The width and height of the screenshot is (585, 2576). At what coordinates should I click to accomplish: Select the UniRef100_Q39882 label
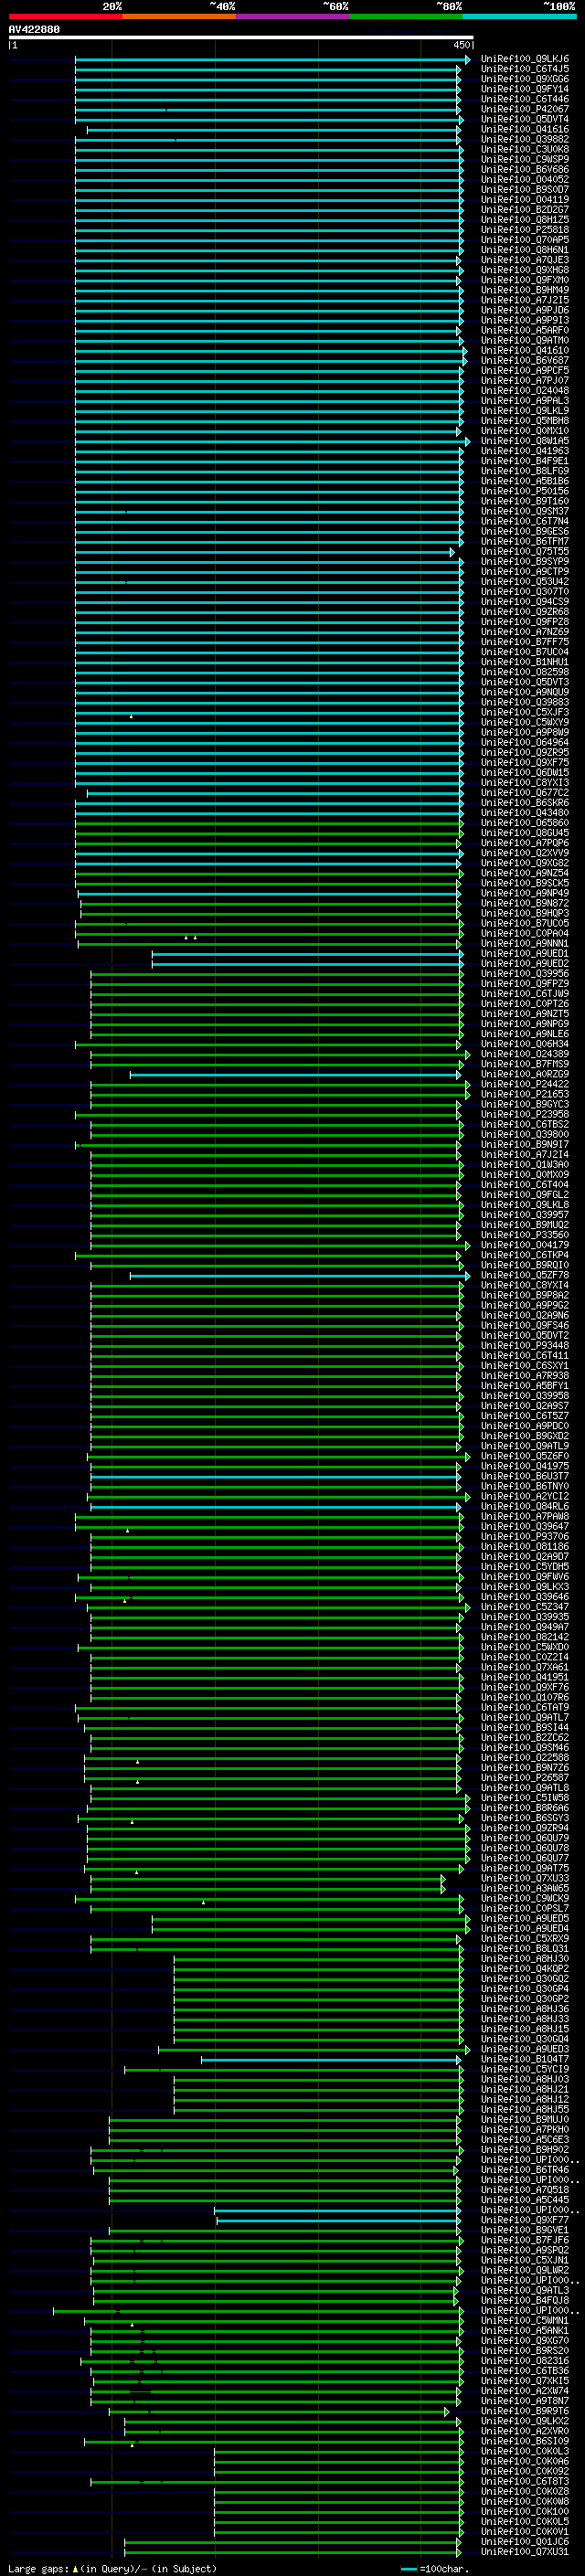[525, 139]
